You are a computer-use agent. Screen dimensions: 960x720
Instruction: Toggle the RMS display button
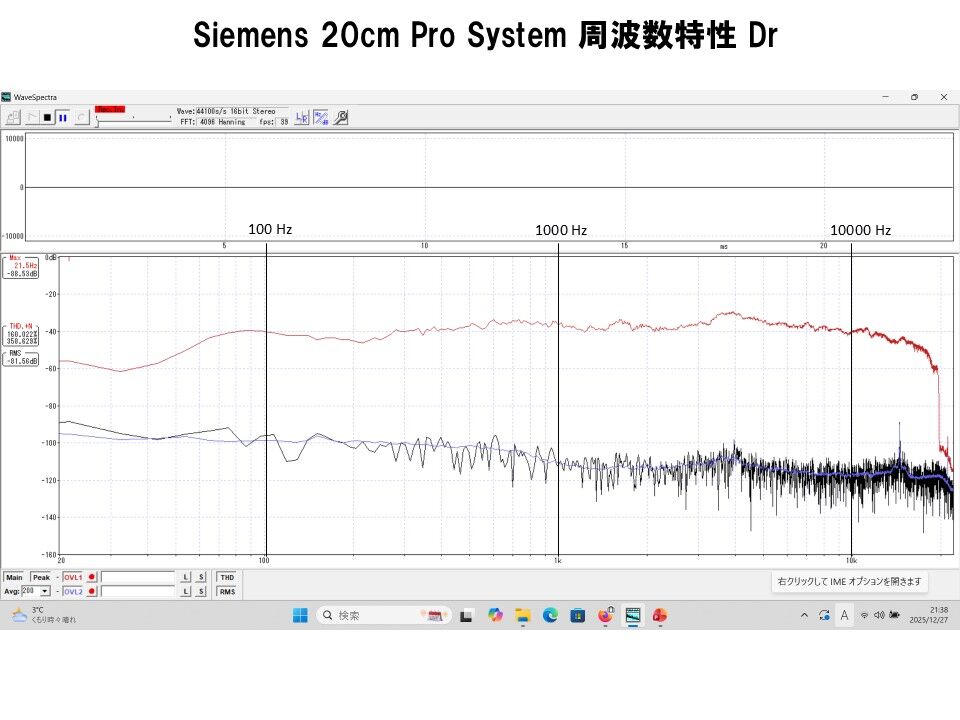coord(227,591)
